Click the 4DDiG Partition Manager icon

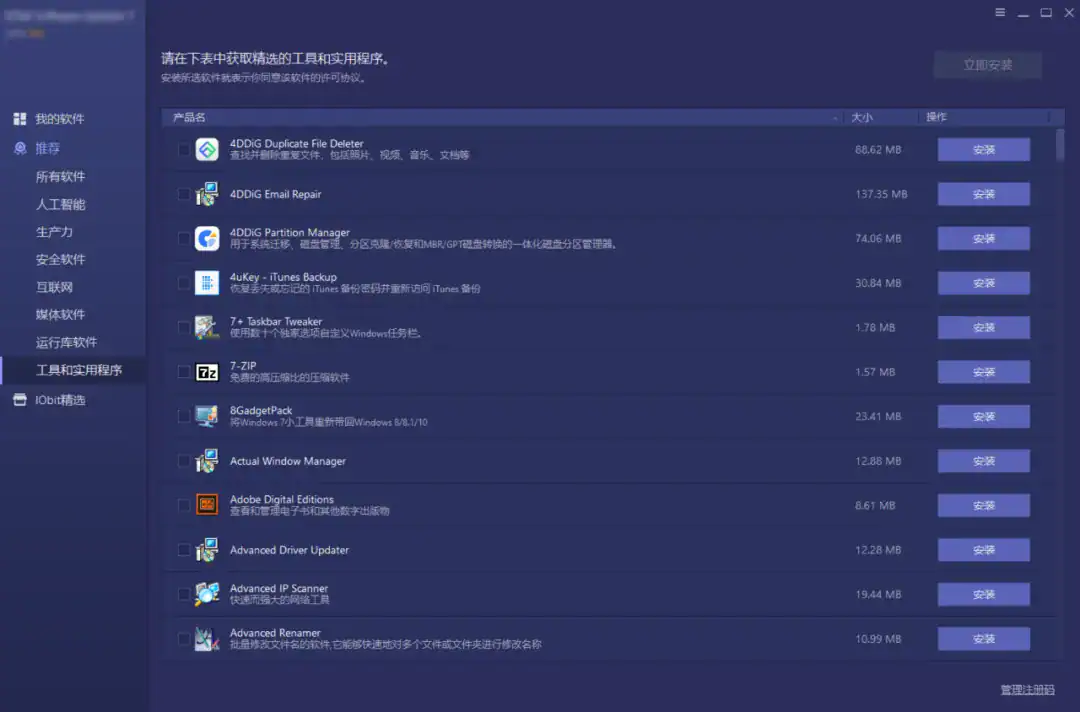207,238
